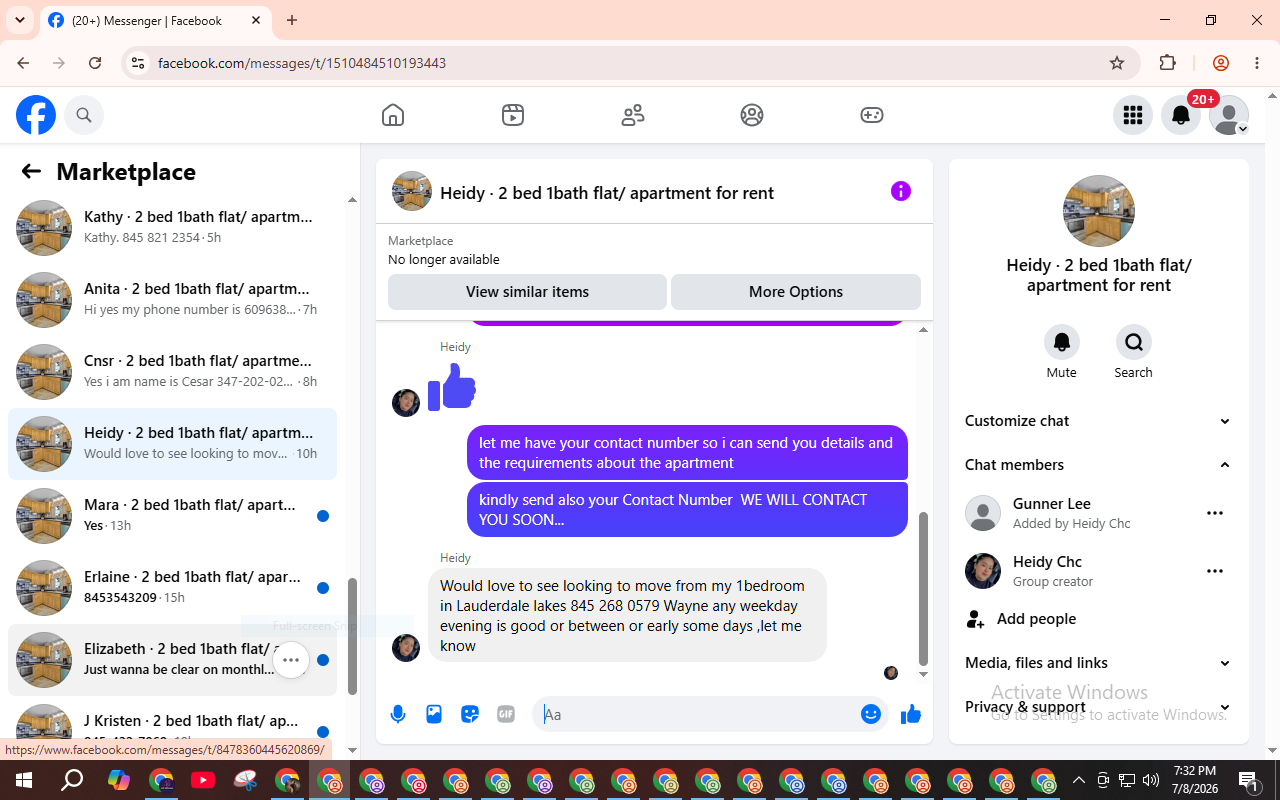
Task: Send a voice clip with microphone icon
Action: (x=398, y=714)
